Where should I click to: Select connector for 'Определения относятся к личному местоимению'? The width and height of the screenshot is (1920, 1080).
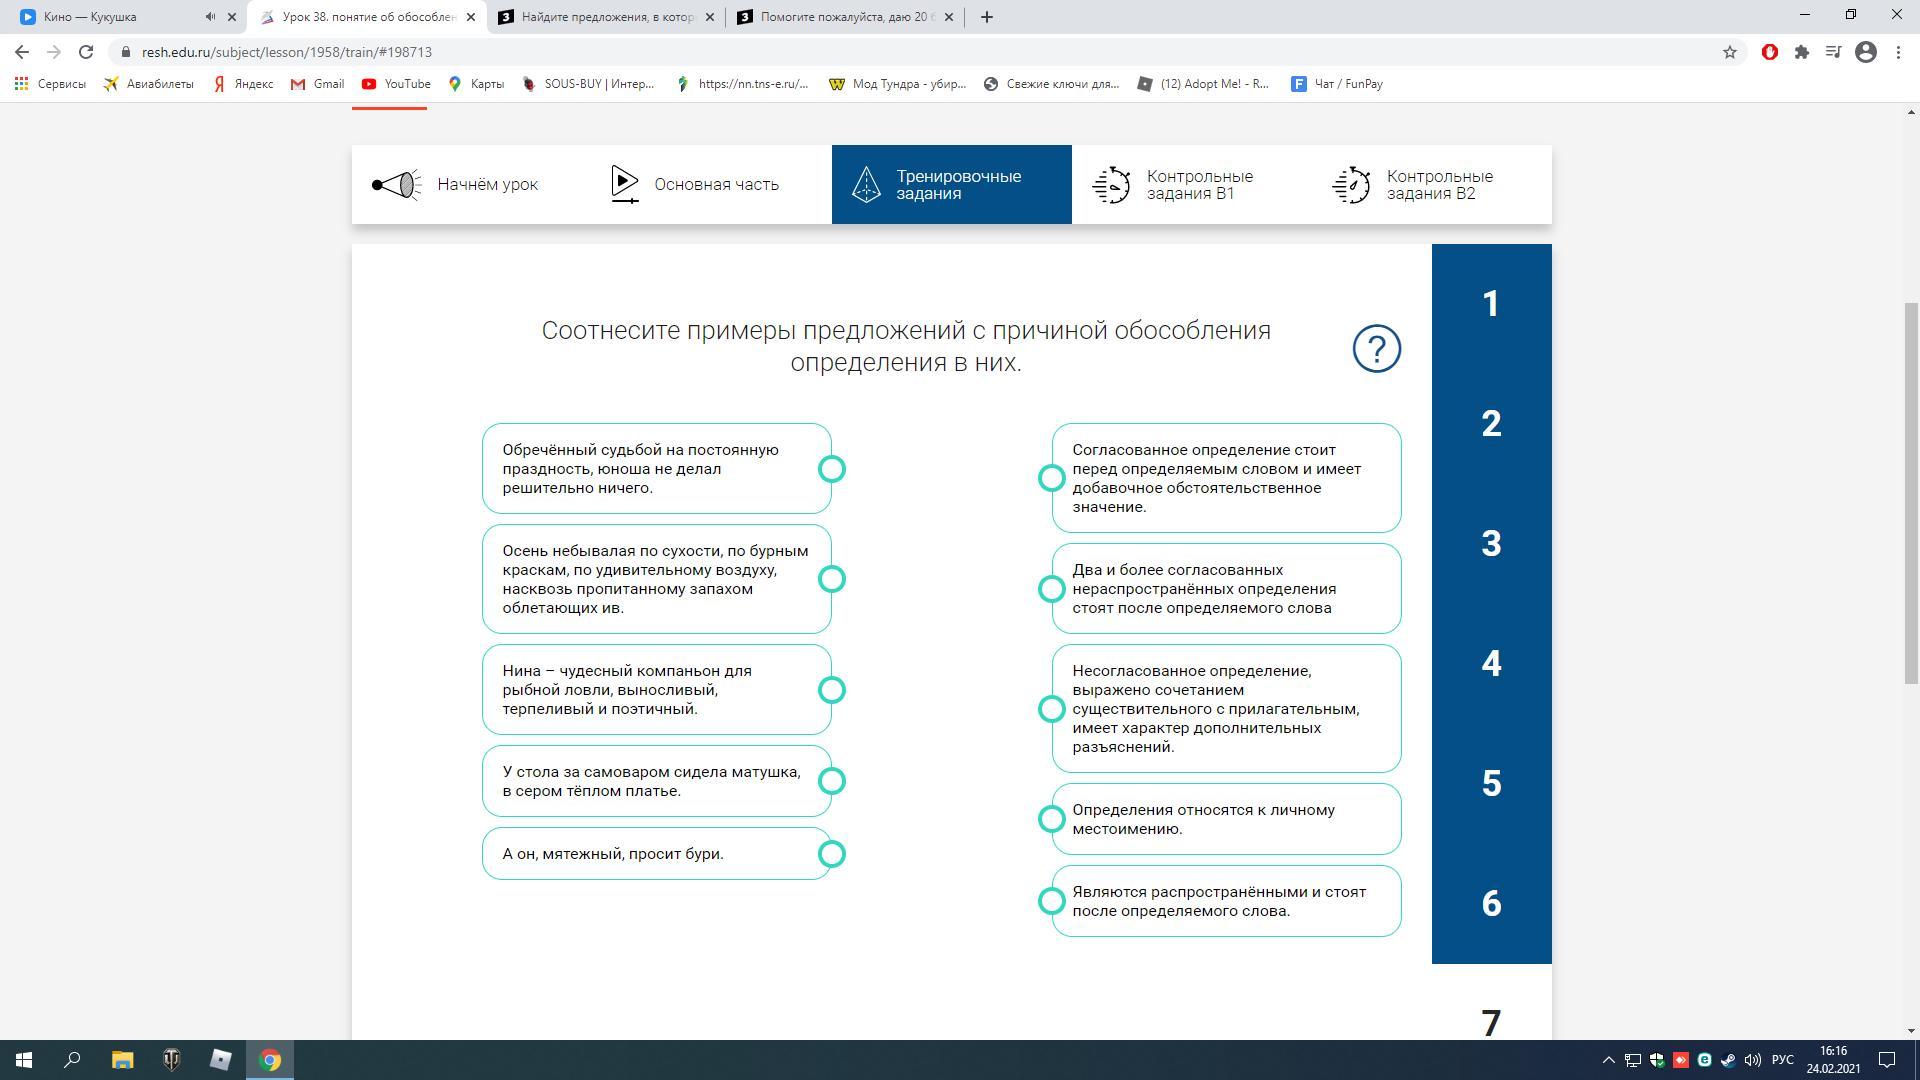coord(1051,819)
